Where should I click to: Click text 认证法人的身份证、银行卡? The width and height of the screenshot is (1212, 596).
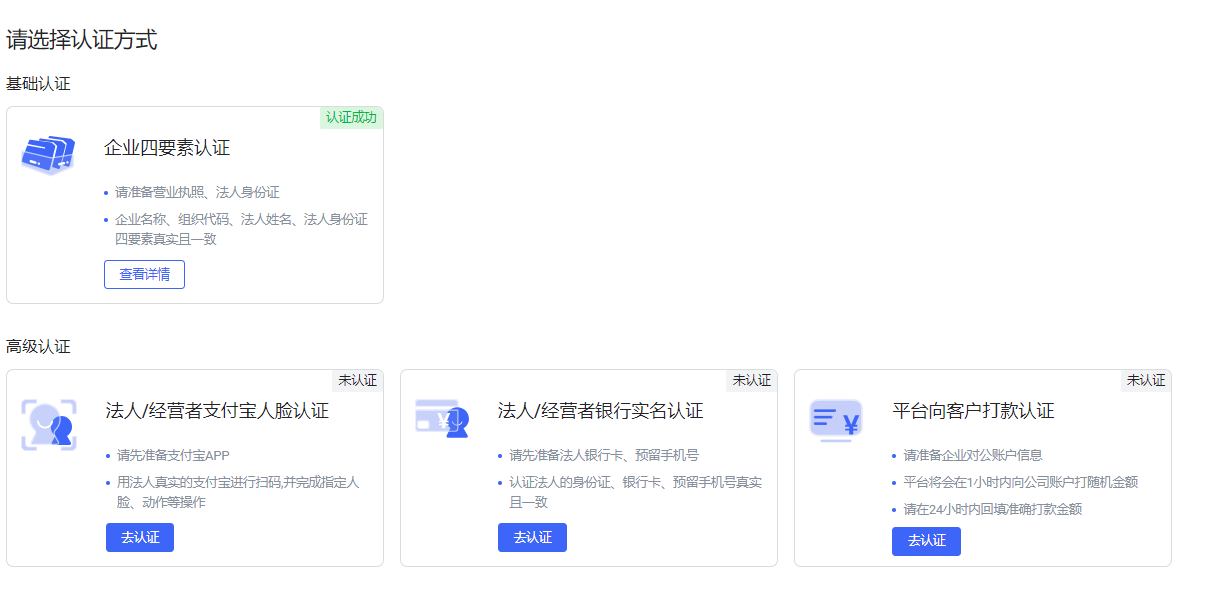[588, 482]
